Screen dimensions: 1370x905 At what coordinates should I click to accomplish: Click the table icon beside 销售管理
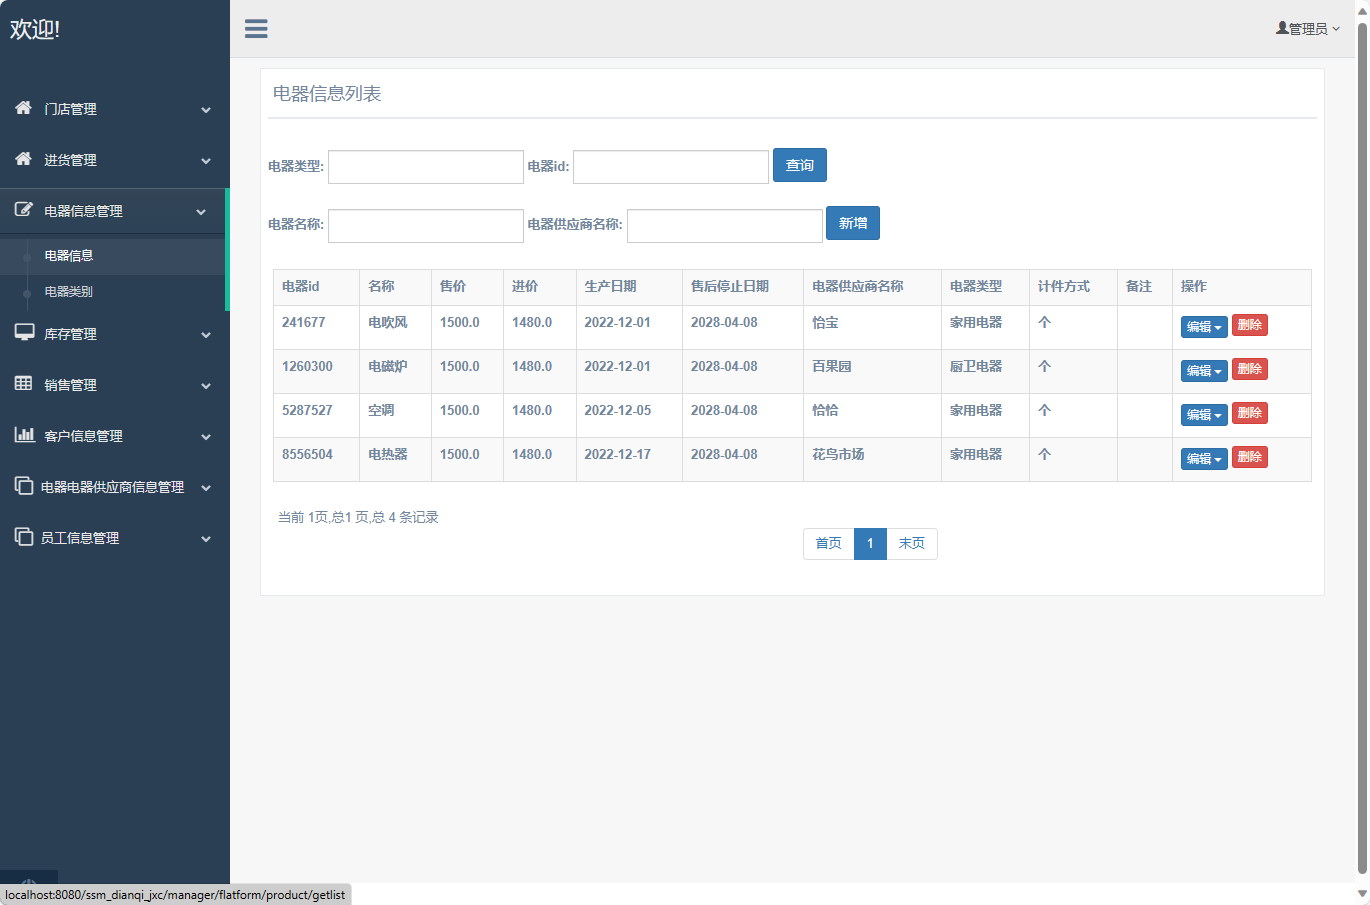coord(24,384)
